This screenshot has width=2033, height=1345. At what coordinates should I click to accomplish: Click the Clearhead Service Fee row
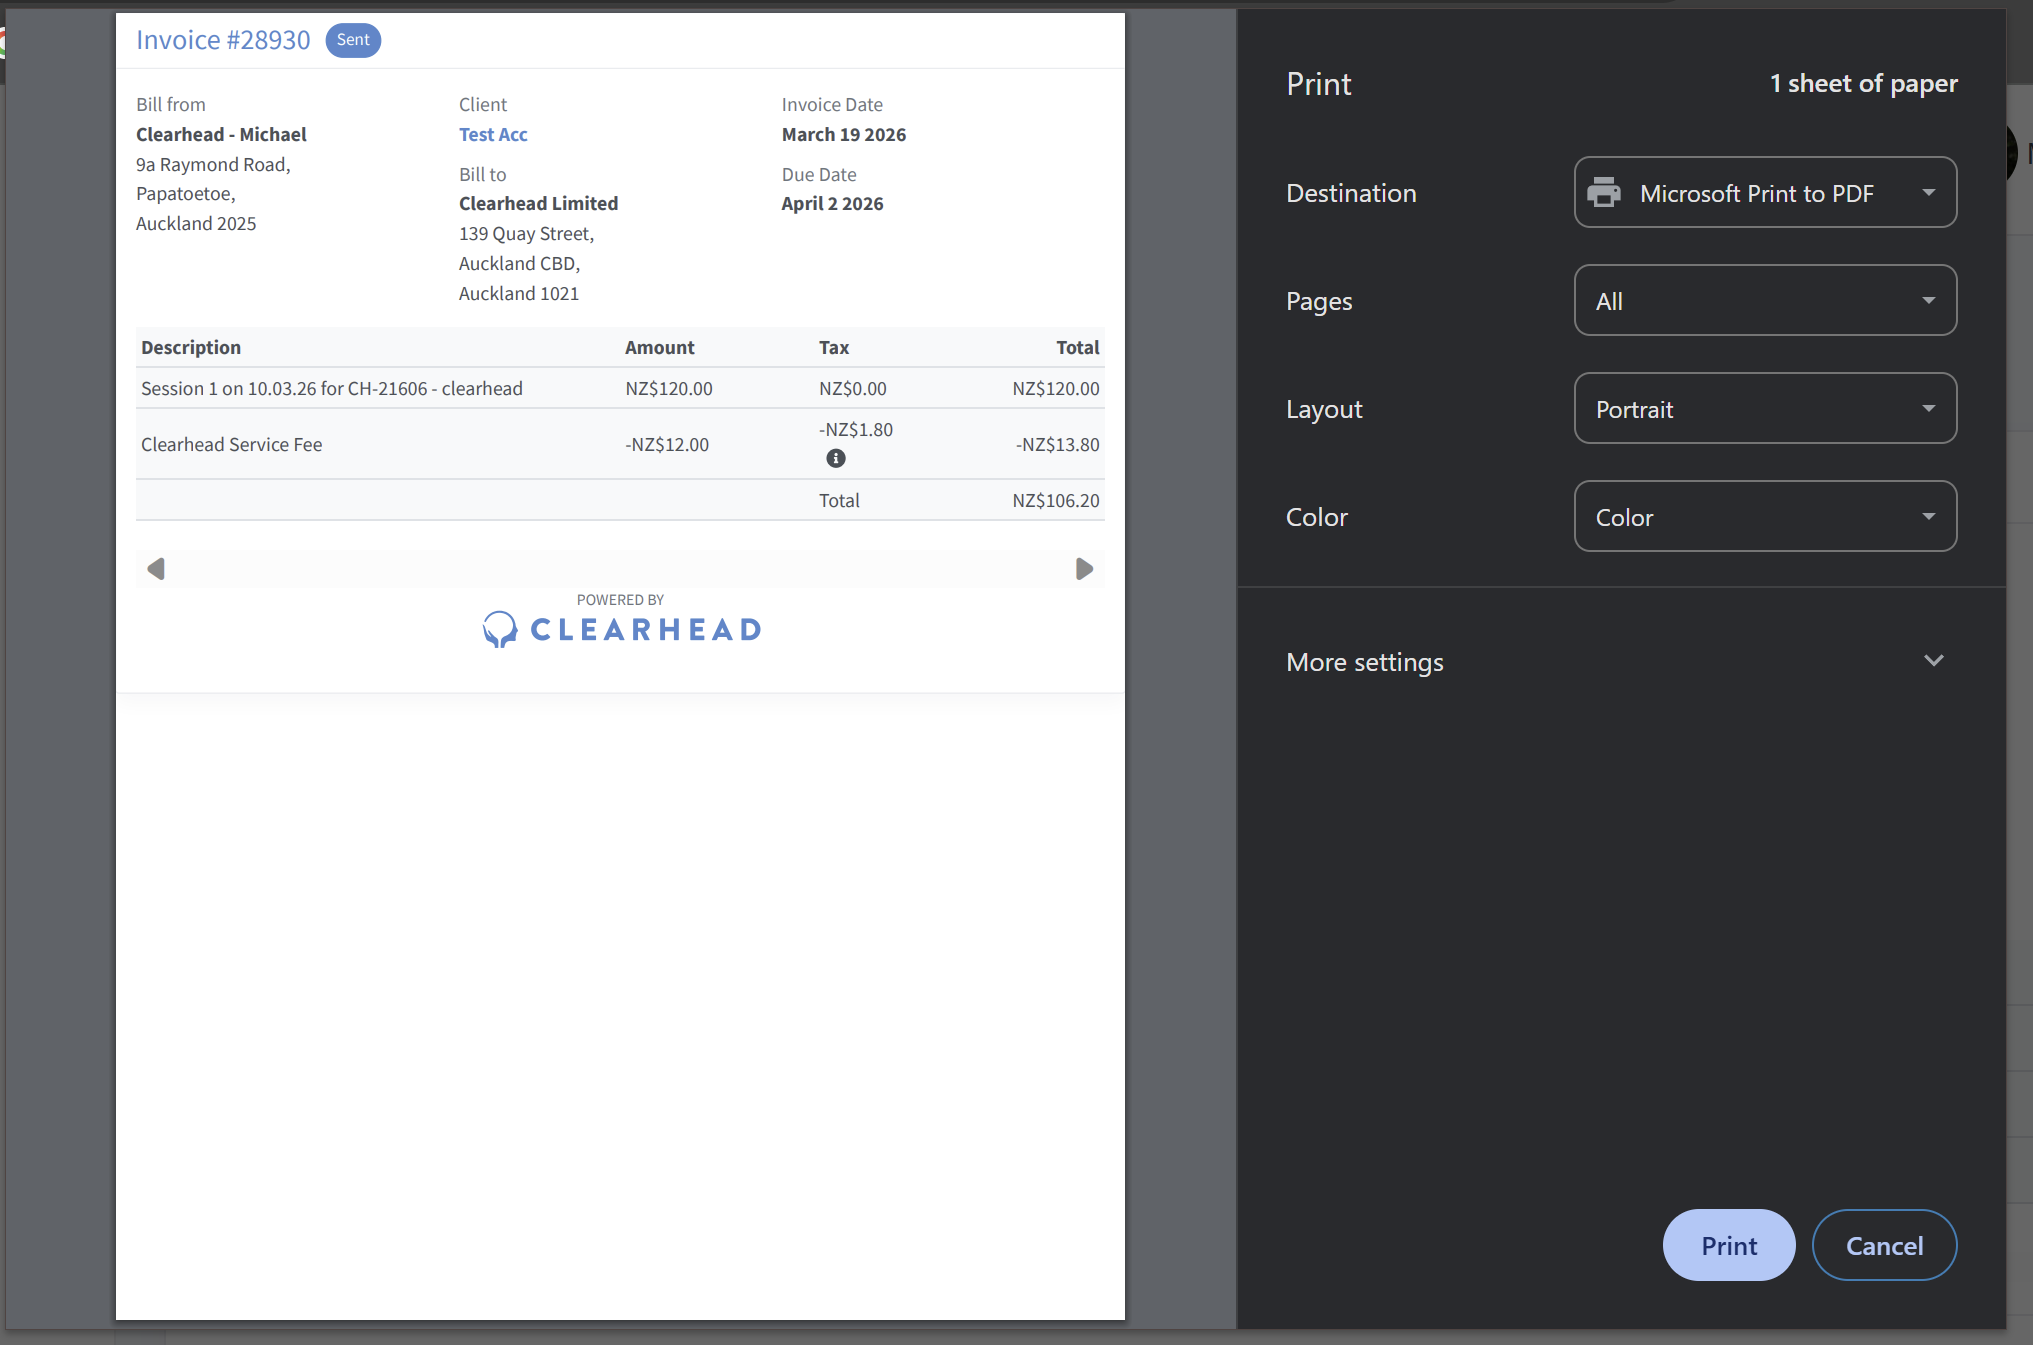point(232,444)
